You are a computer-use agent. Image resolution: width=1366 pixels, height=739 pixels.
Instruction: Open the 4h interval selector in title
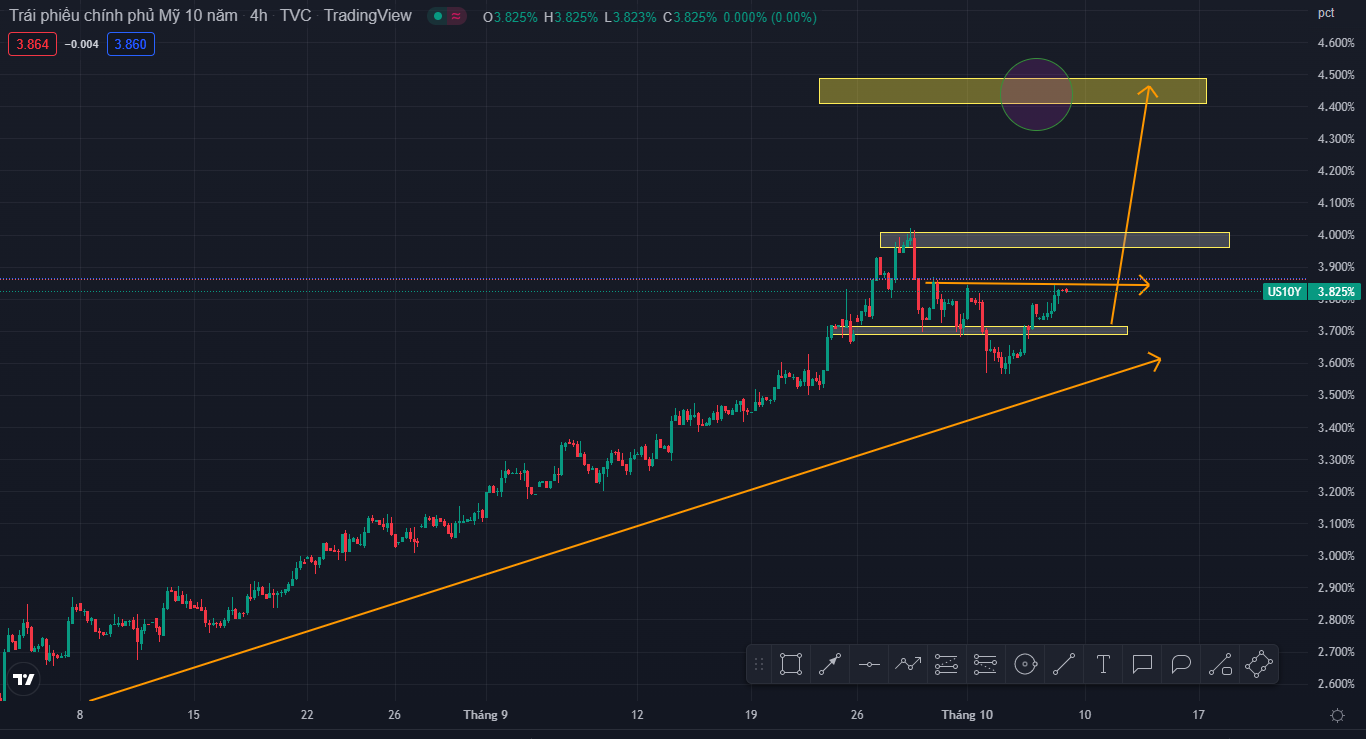(x=258, y=17)
